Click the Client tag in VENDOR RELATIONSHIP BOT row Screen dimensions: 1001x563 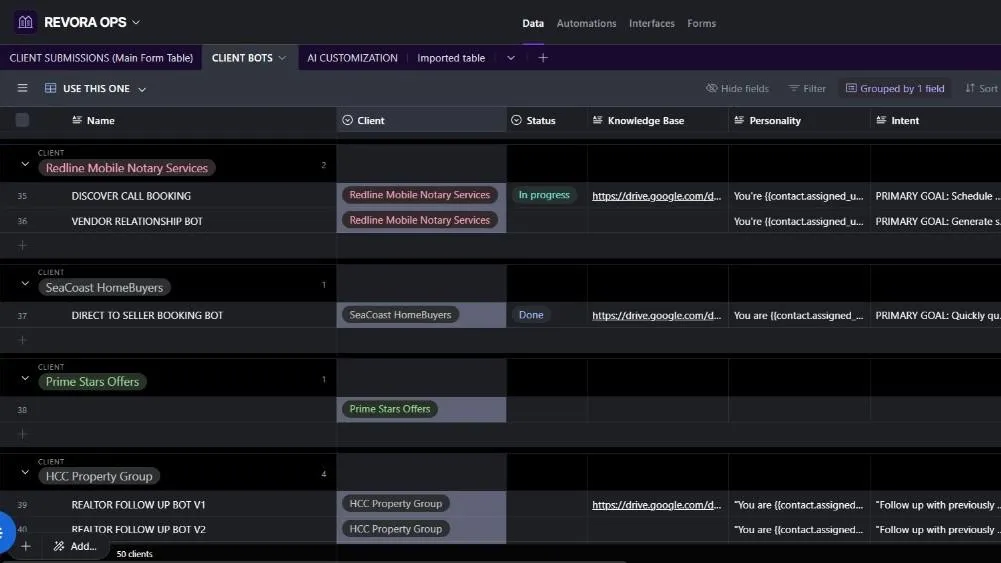[419, 220]
